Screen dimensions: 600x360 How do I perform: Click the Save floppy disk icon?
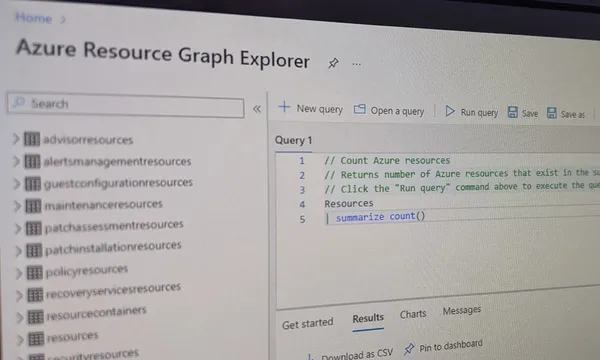[x=512, y=112]
